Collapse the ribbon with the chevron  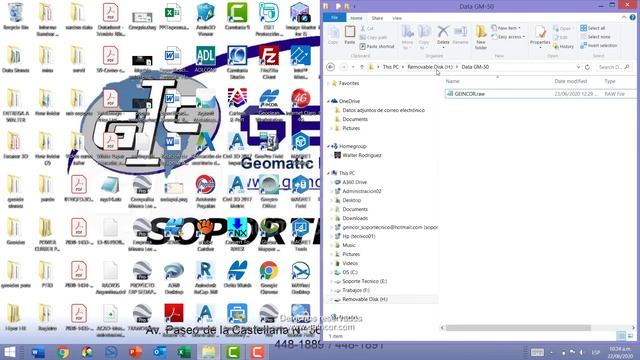[624, 18]
